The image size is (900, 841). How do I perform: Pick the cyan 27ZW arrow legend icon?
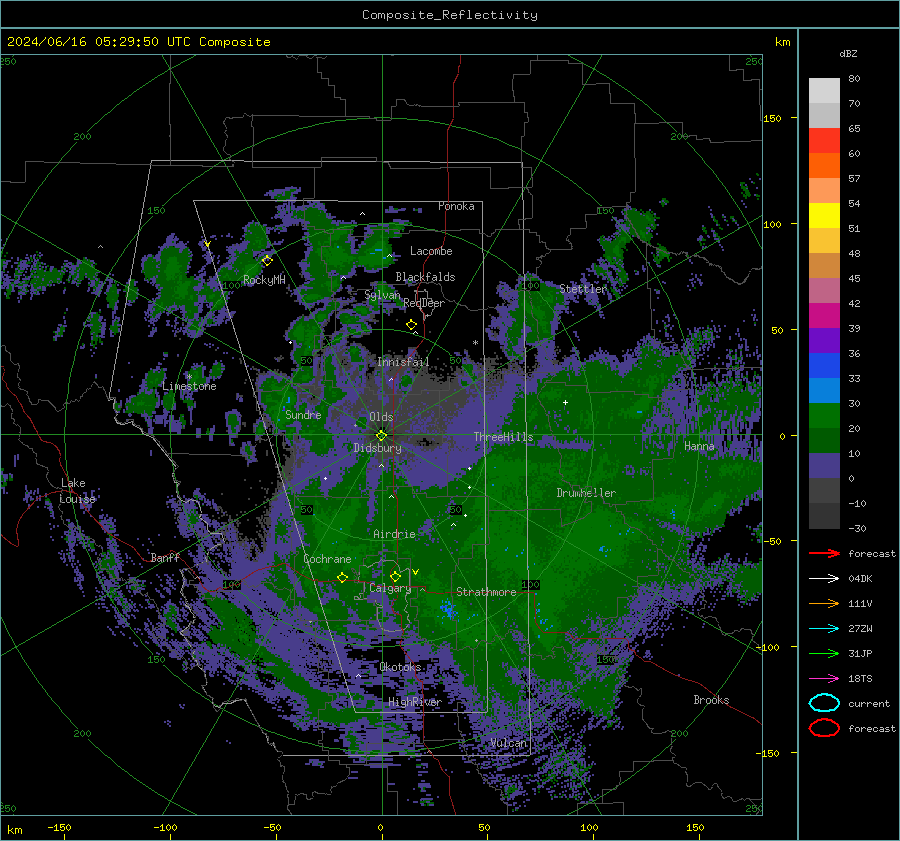pos(824,629)
